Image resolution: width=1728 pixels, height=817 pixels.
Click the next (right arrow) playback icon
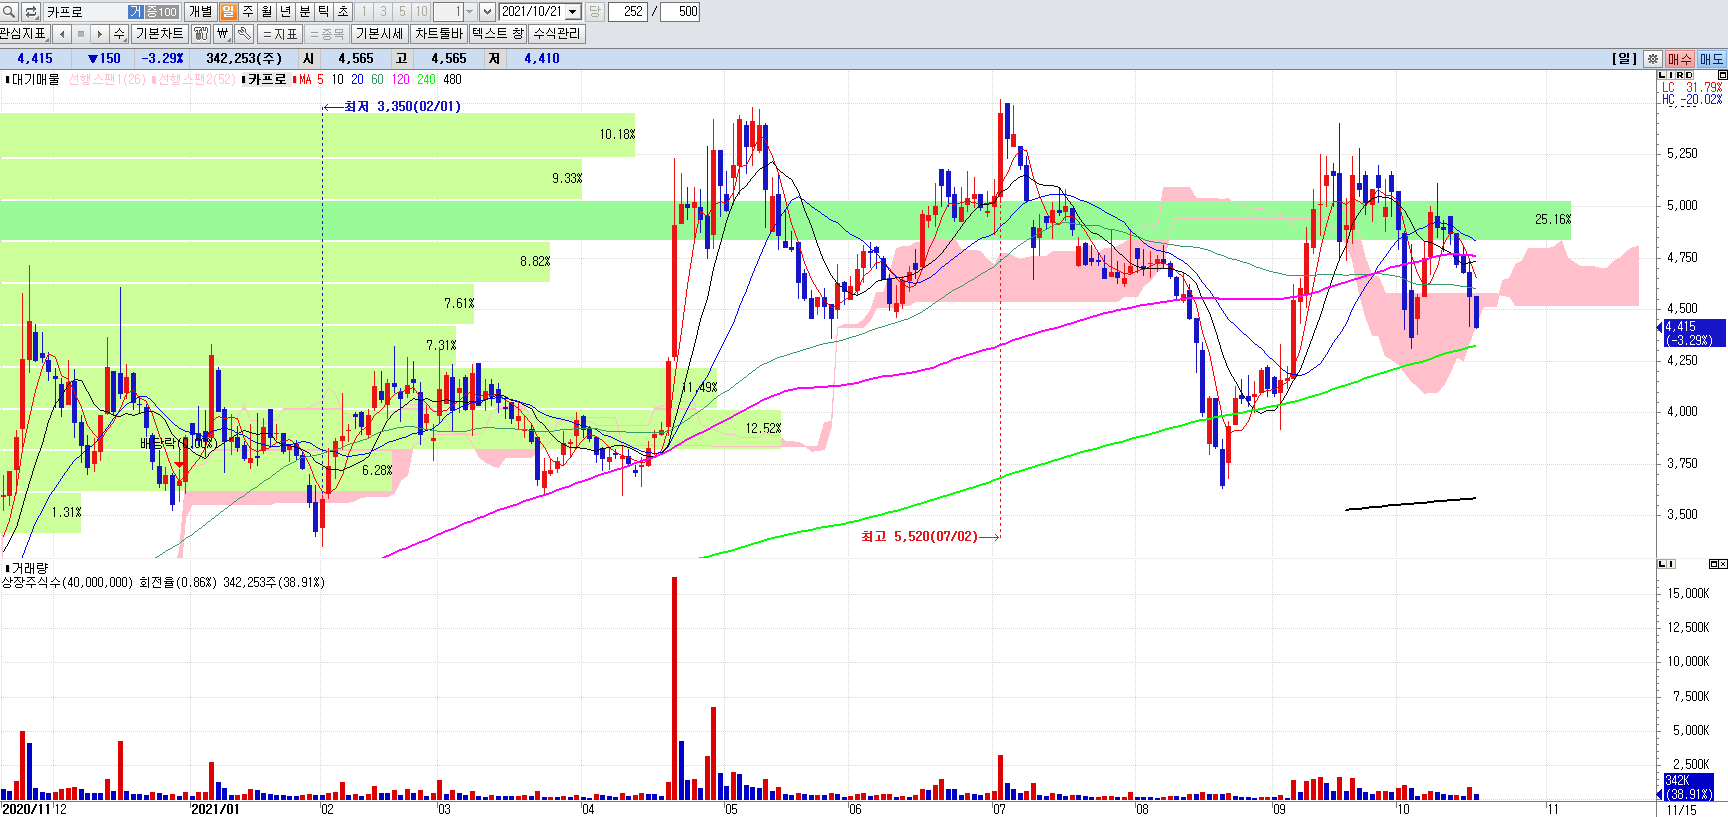pos(100,34)
